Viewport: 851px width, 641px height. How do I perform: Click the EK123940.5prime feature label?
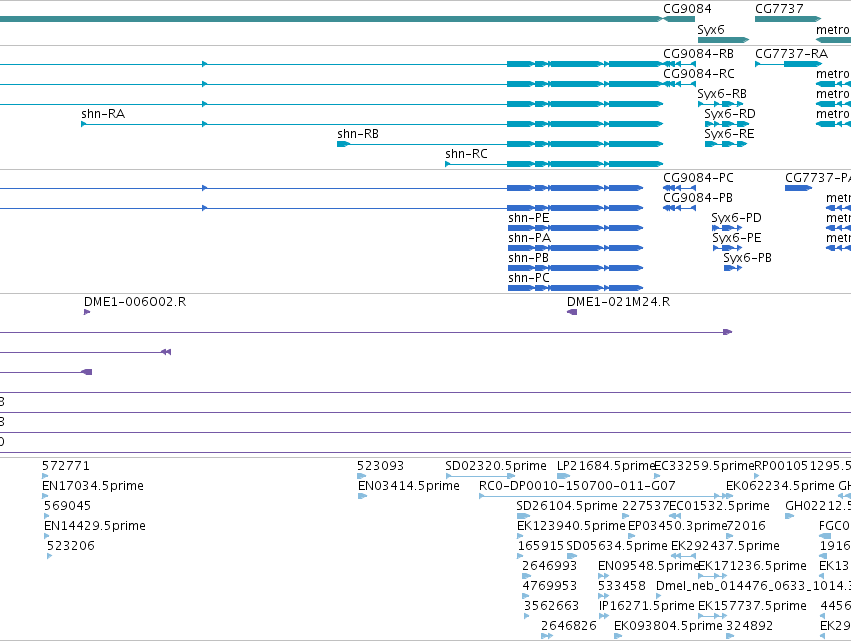[571, 526]
